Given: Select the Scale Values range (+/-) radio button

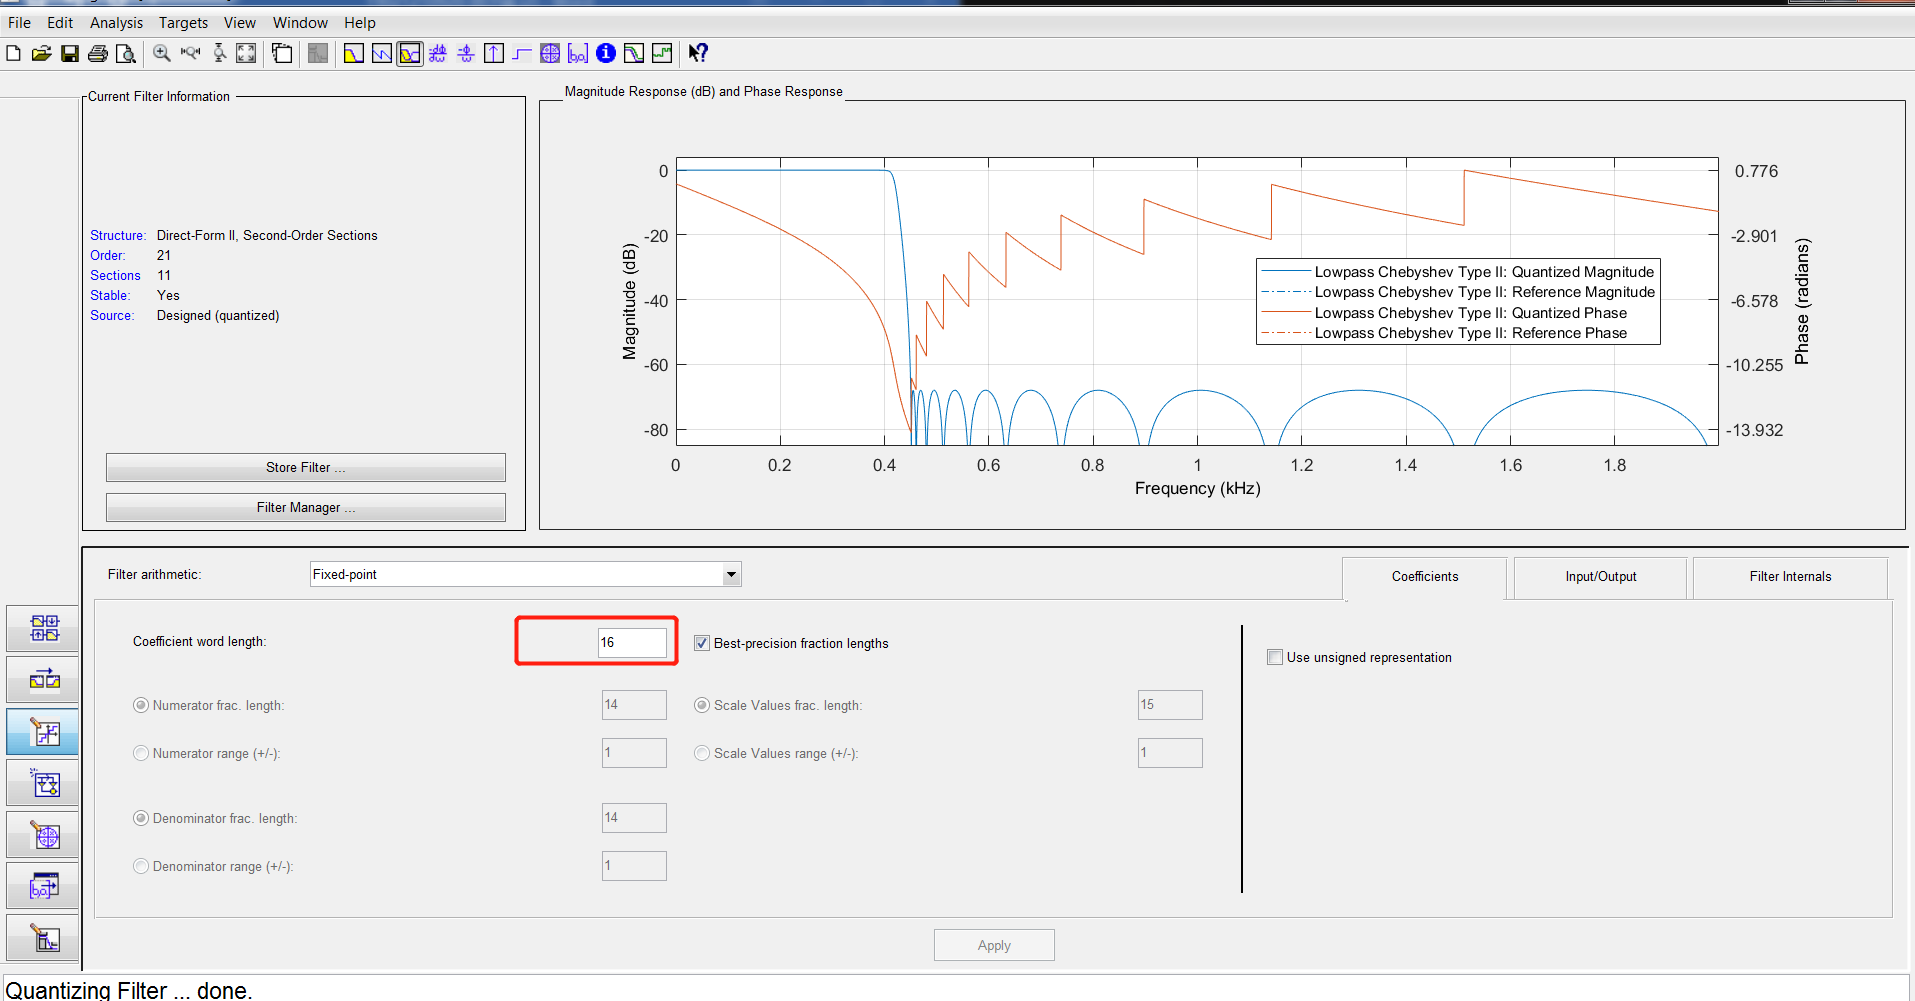Looking at the screenshot, I should 702,753.
